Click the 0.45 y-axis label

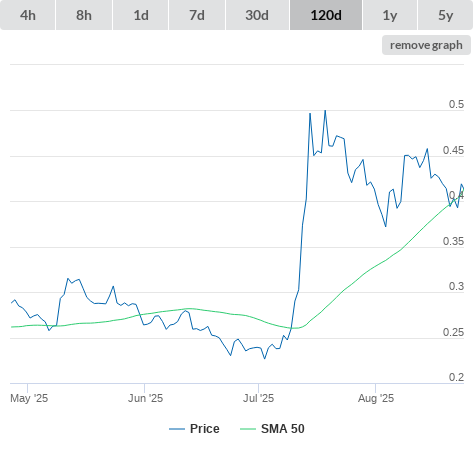pyautogui.click(x=453, y=150)
